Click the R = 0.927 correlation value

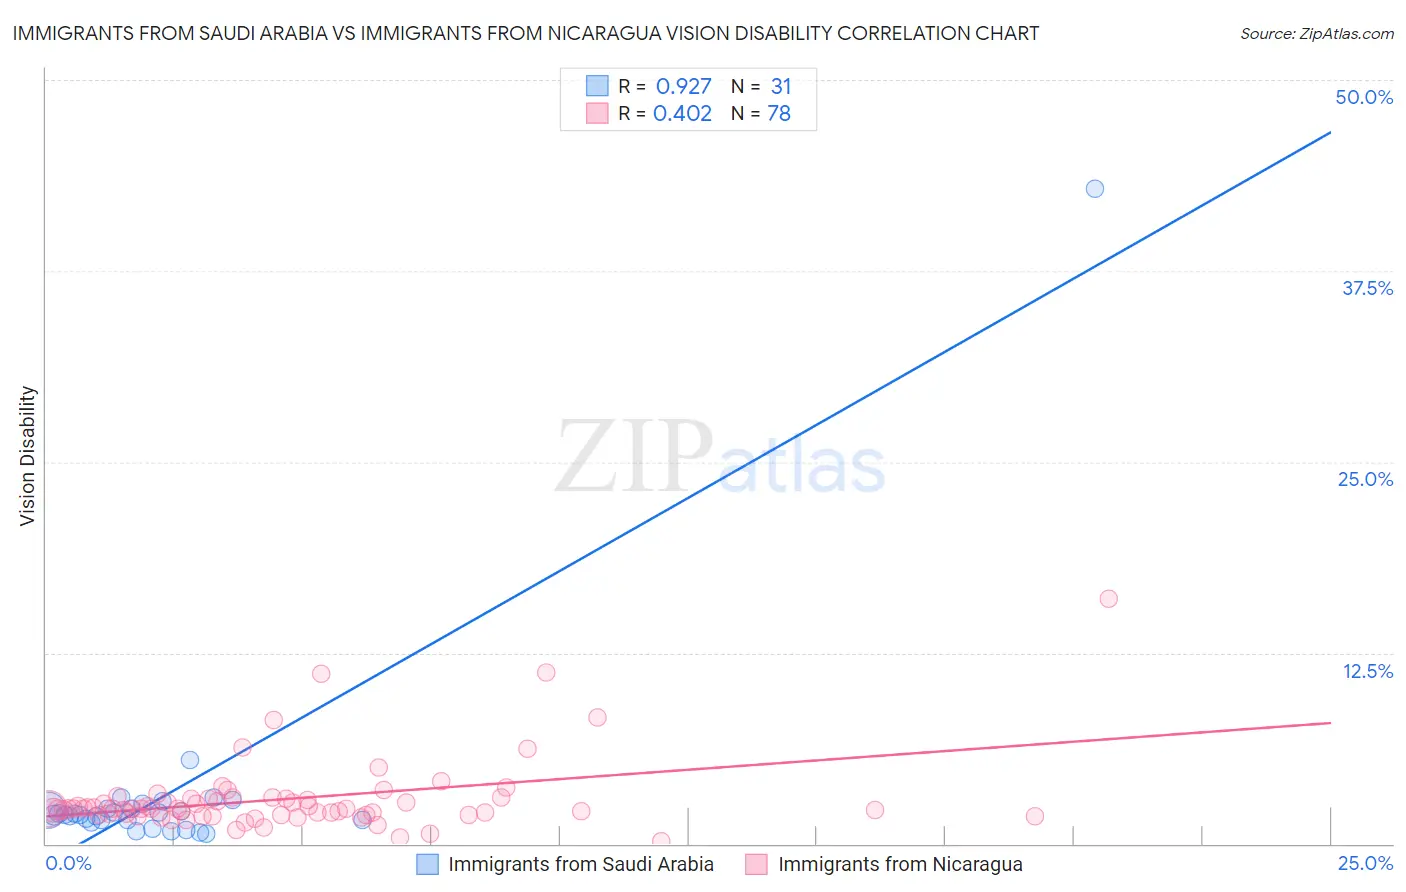[x=665, y=86]
